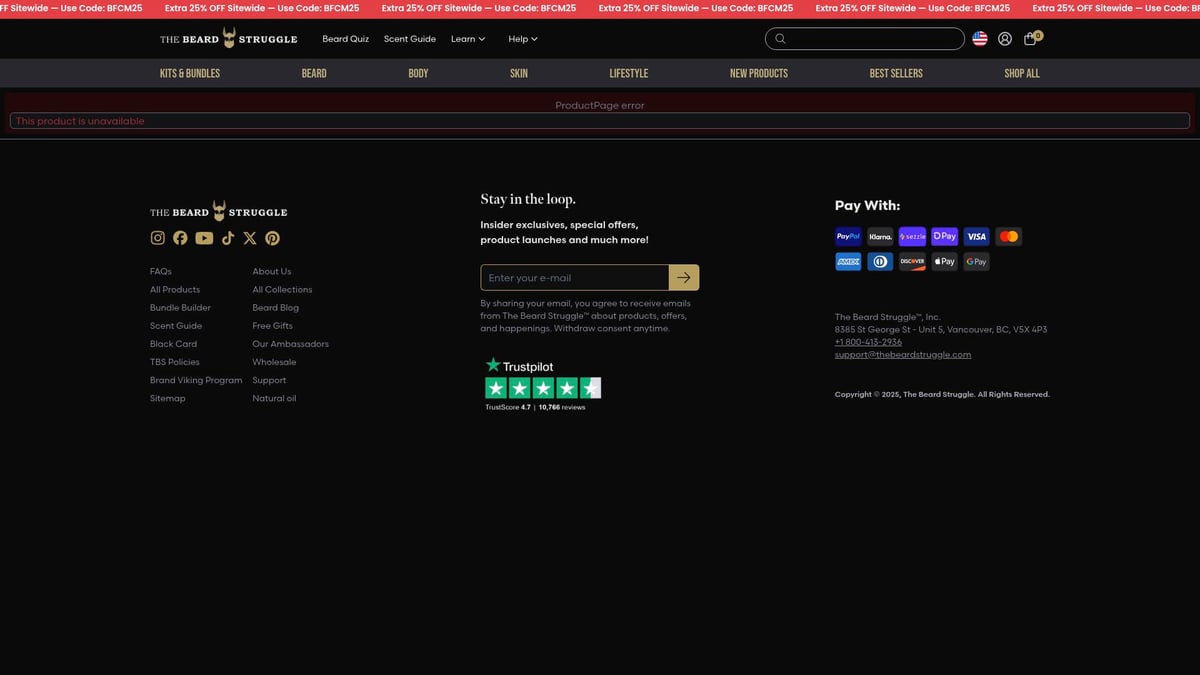Open the Pinterest icon in footer
The height and width of the screenshot is (675, 1200).
click(272, 238)
